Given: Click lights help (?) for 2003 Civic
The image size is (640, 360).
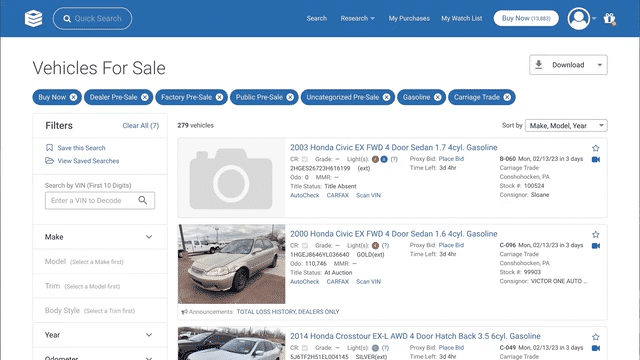Looking at the screenshot, I should click(394, 159).
